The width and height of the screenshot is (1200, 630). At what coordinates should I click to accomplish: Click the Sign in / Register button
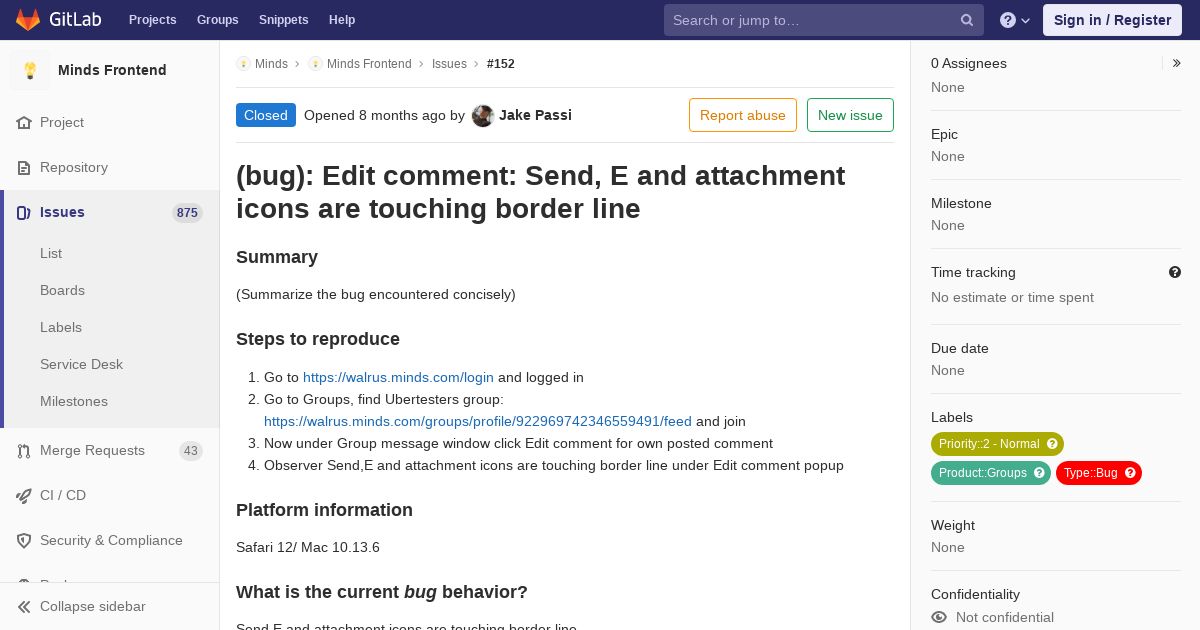(x=1112, y=20)
